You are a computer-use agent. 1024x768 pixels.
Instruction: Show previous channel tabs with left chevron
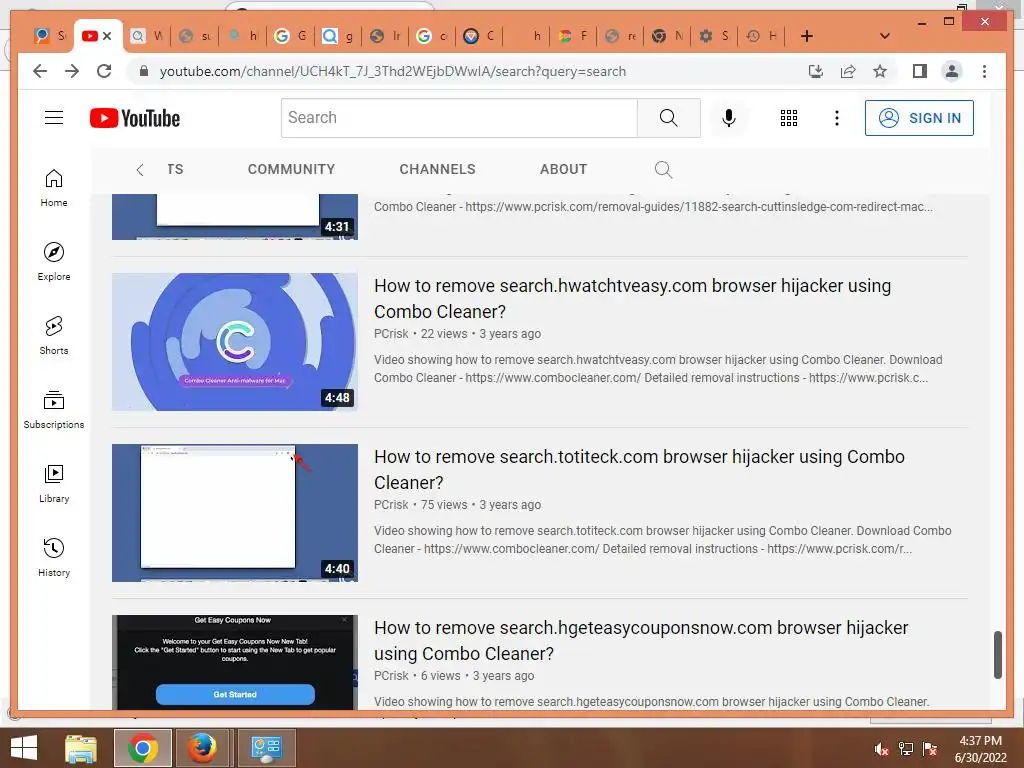click(x=140, y=170)
